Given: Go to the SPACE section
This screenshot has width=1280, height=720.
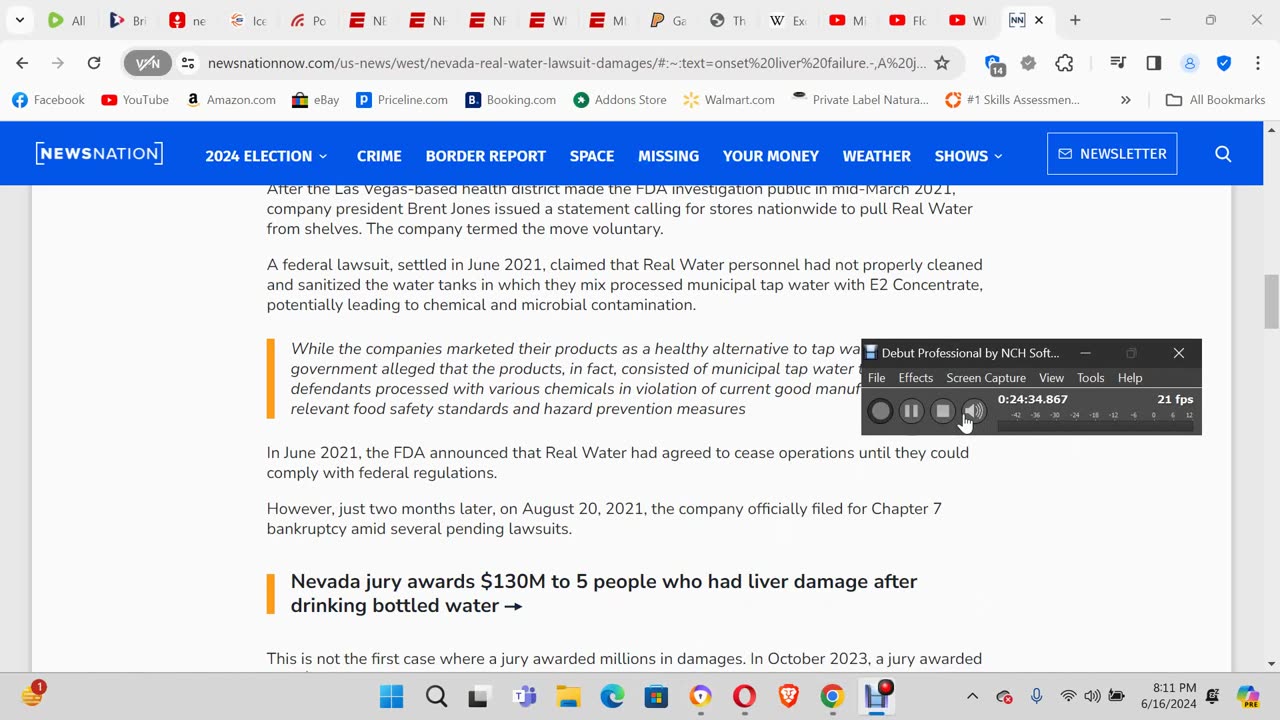Looking at the screenshot, I should pos(592,156).
